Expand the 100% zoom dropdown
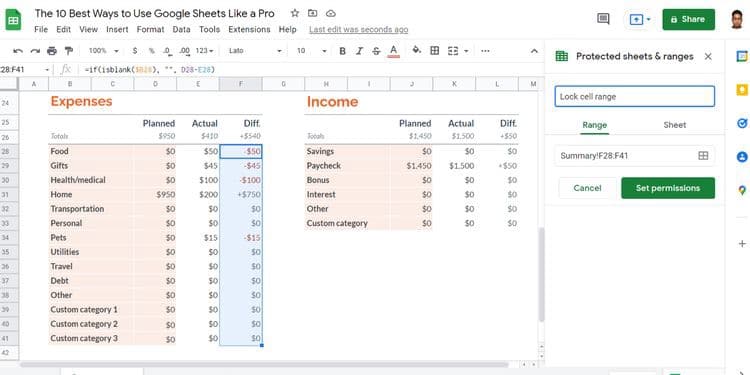750x375 pixels. [x=104, y=51]
